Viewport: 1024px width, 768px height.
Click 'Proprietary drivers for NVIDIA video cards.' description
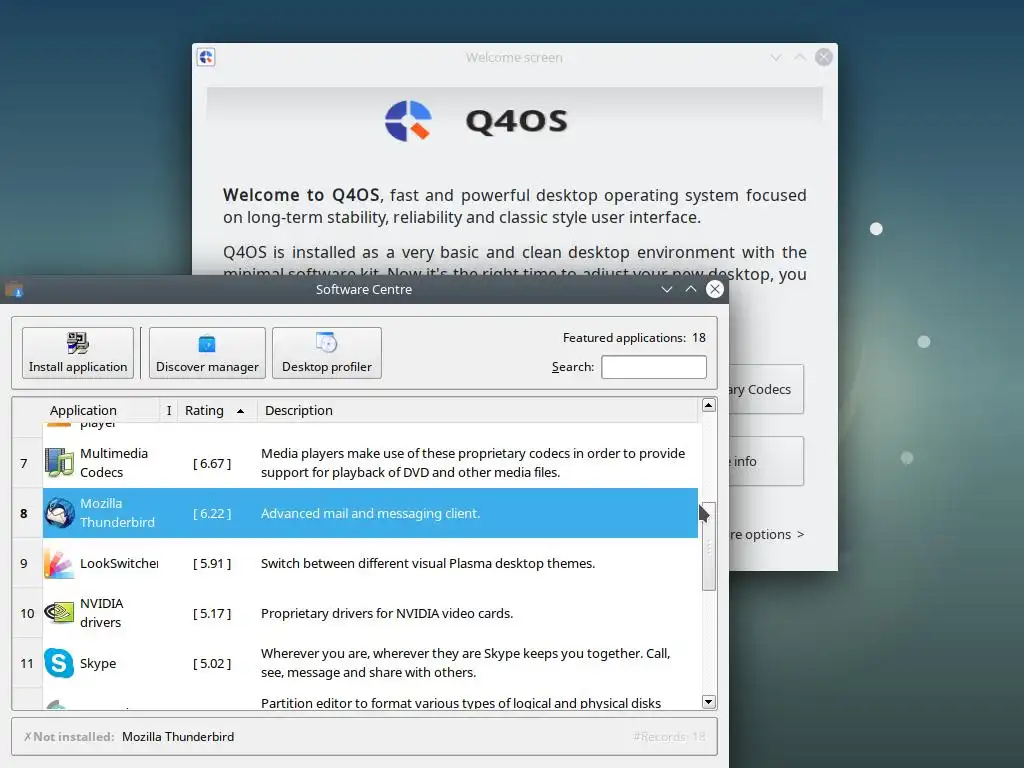[387, 613]
